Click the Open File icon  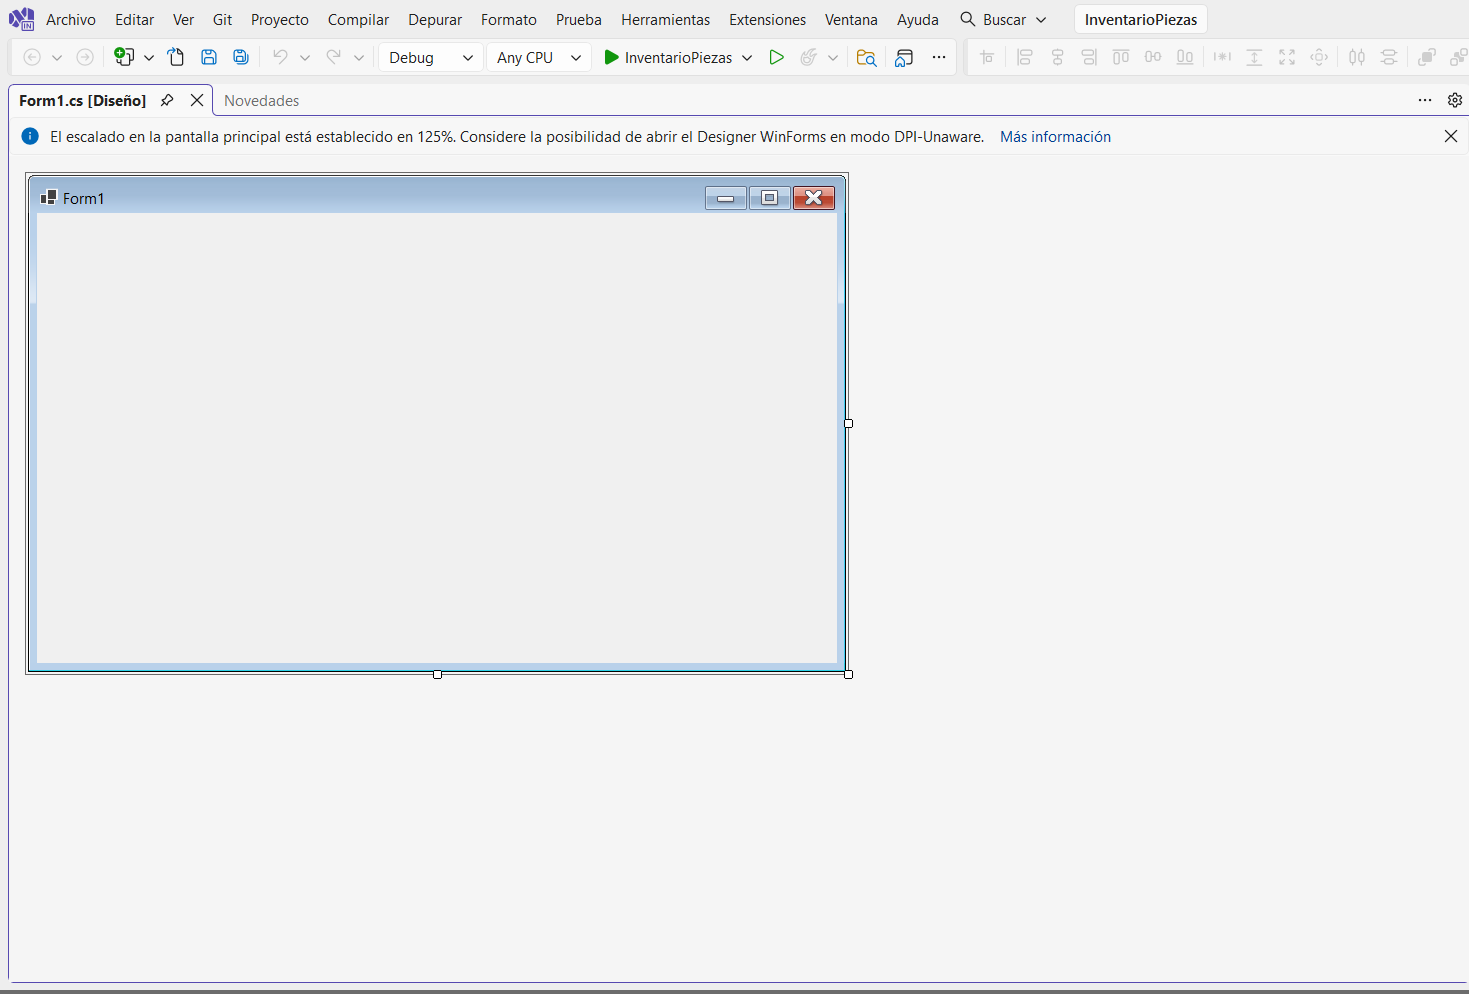coord(176,57)
